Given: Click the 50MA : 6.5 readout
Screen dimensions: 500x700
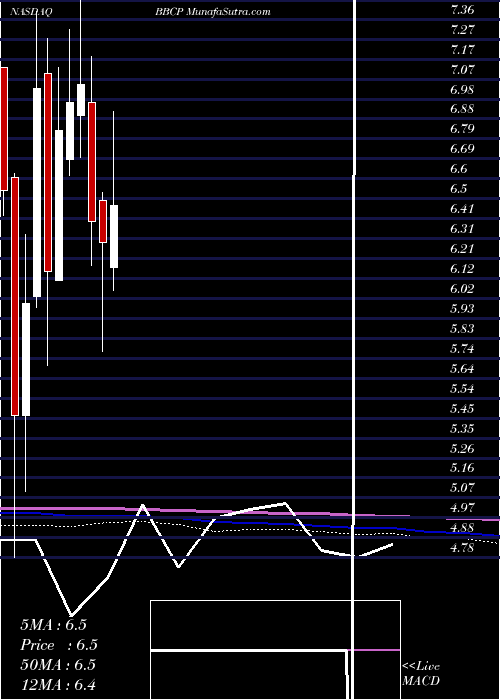Looking at the screenshot, I should tap(58, 665).
